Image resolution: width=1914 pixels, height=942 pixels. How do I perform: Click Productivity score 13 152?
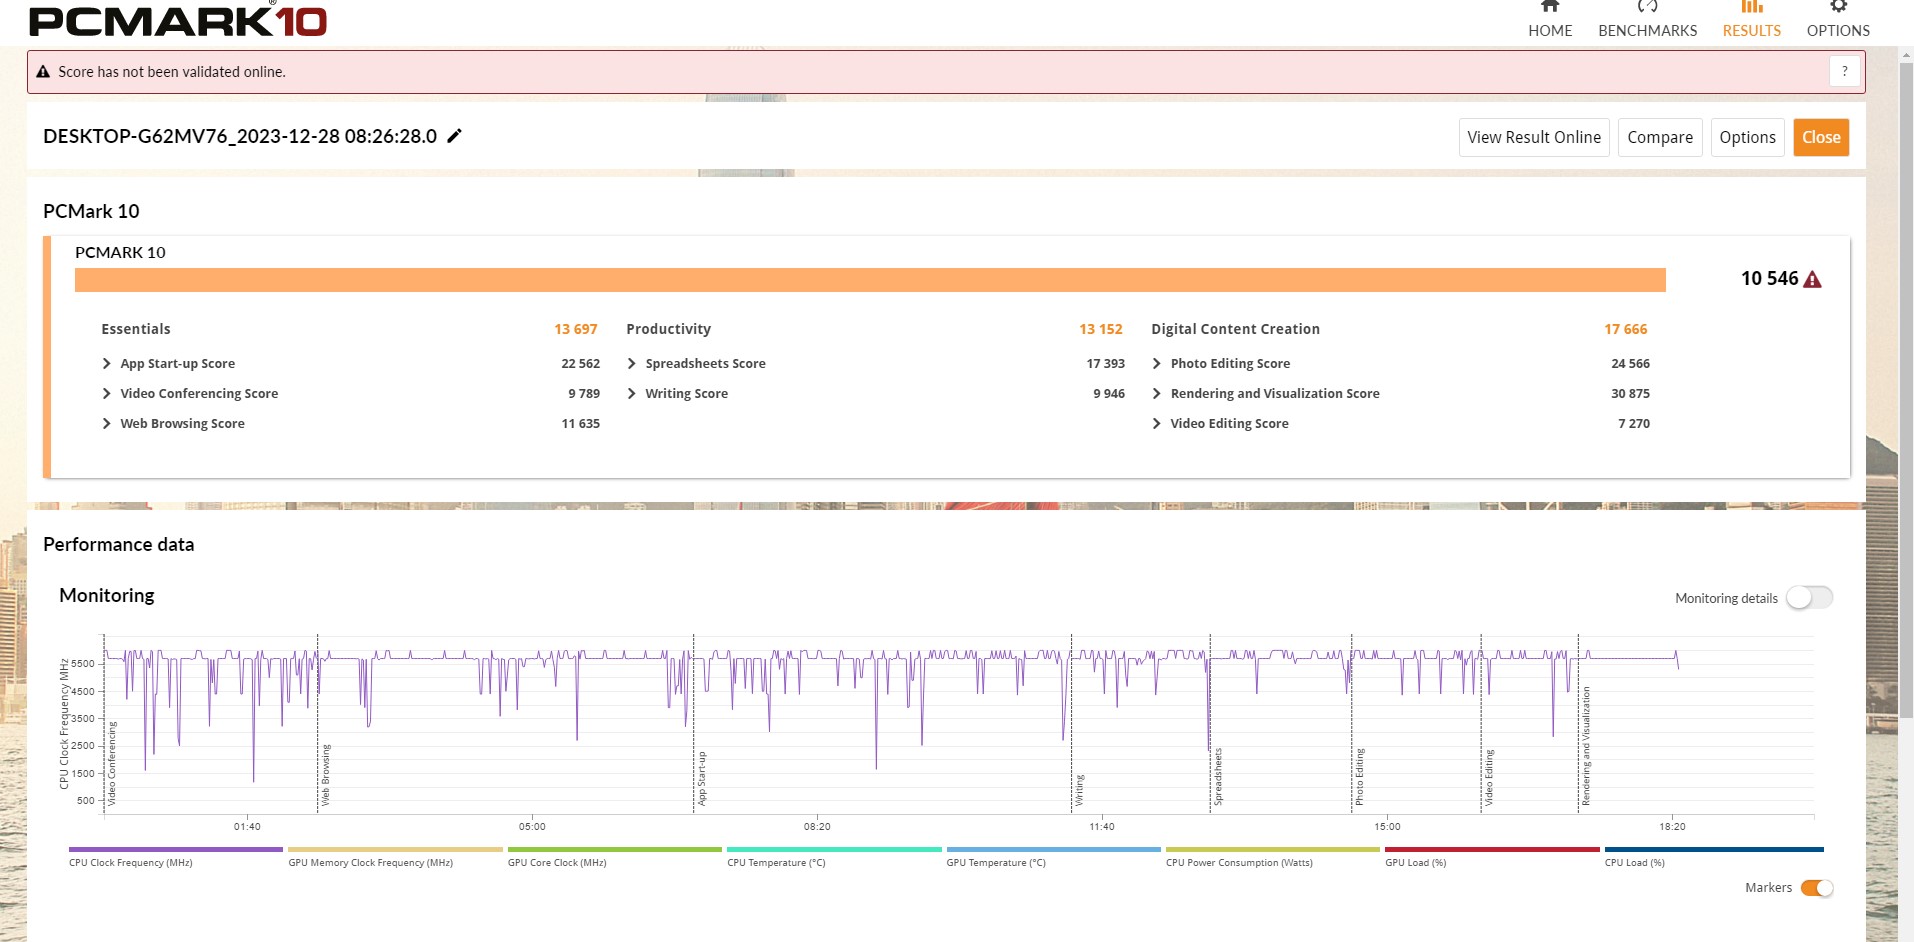[1101, 329]
